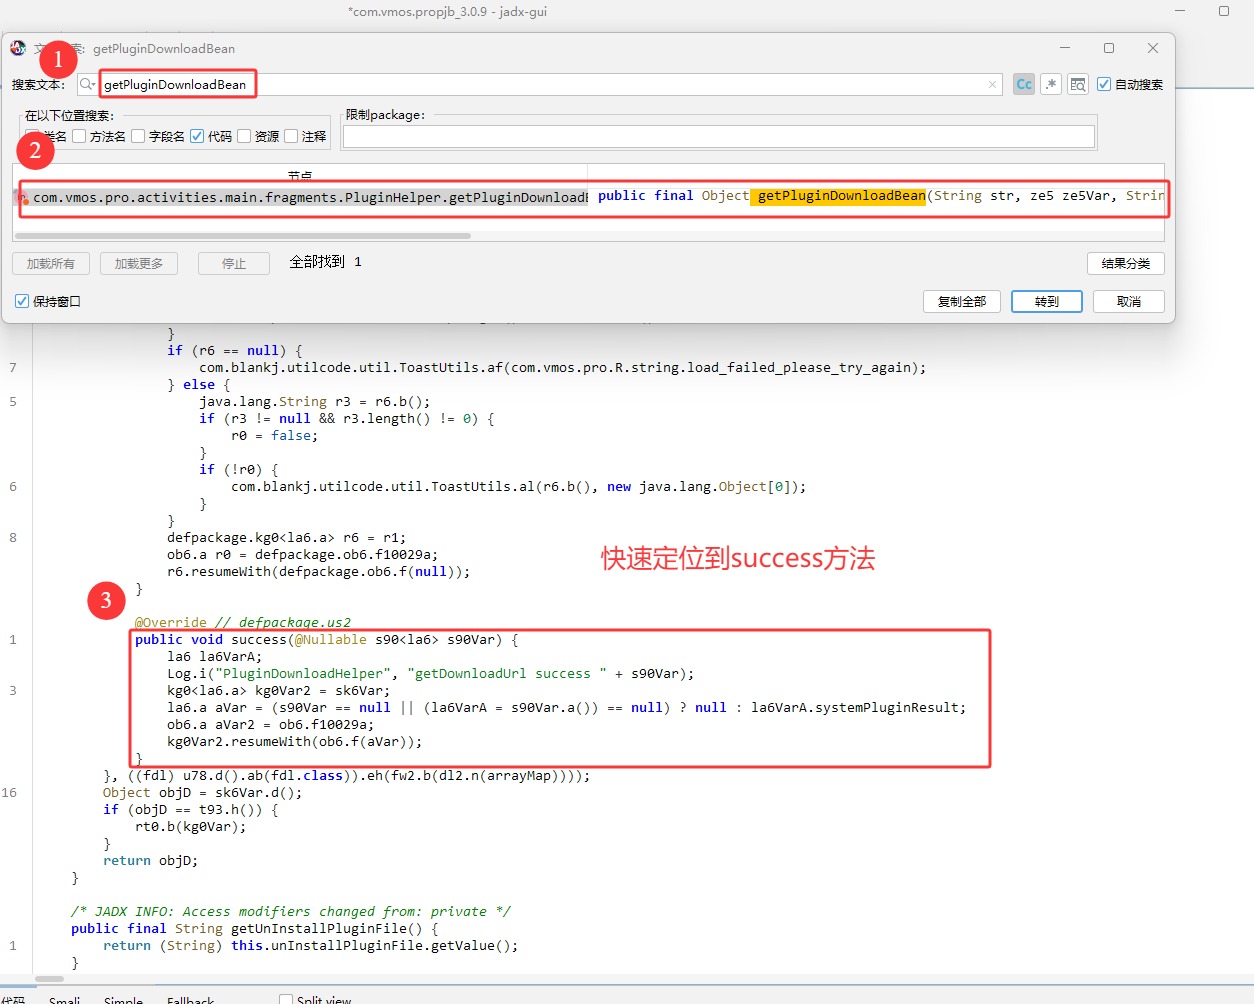Click the code editor horizontal scrollbar
Screen dimensions: 1254x1004
point(49,979)
